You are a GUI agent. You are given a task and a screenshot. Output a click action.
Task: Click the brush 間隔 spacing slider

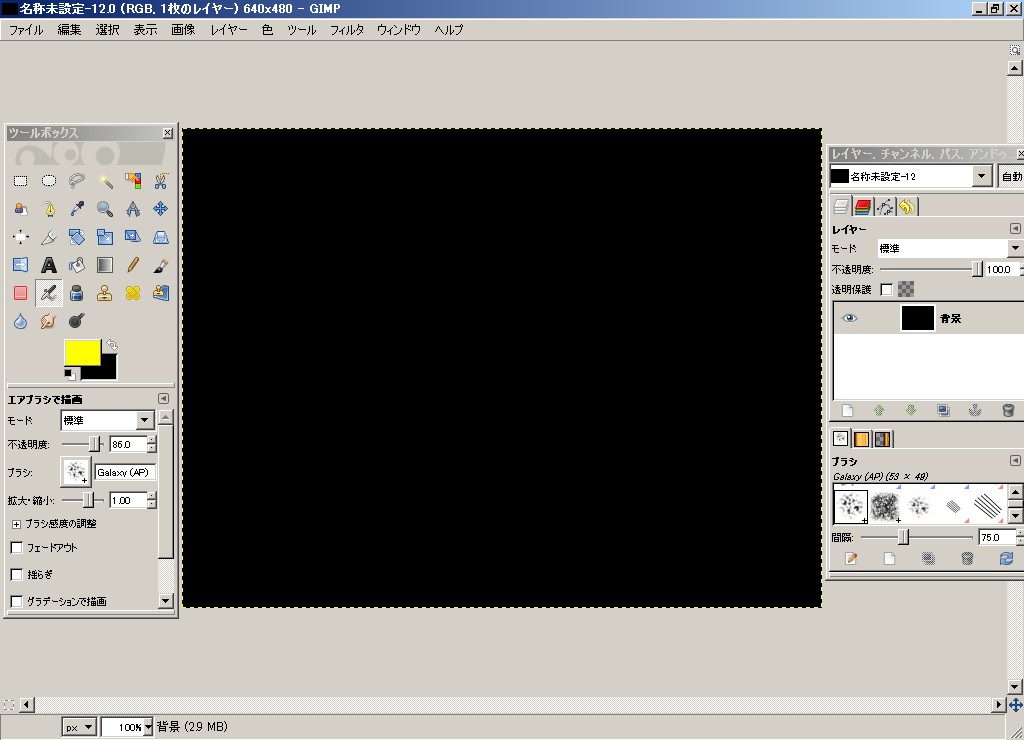tap(917, 537)
